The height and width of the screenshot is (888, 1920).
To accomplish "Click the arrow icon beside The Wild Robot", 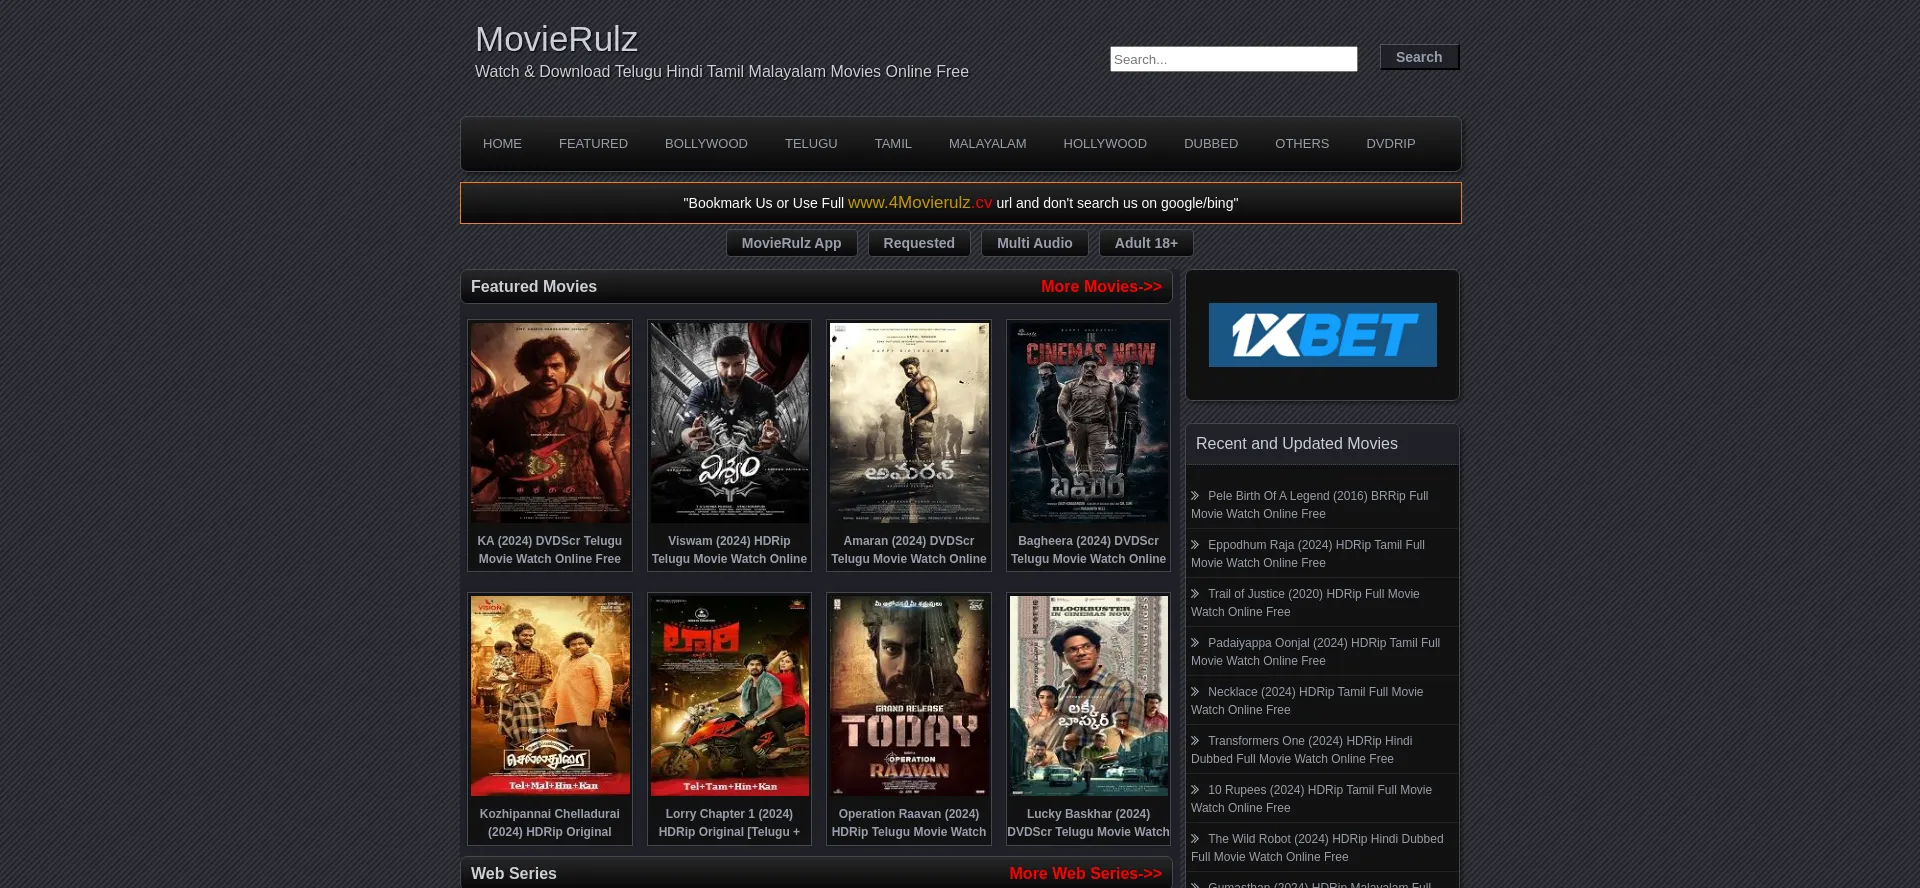I will (1195, 839).
